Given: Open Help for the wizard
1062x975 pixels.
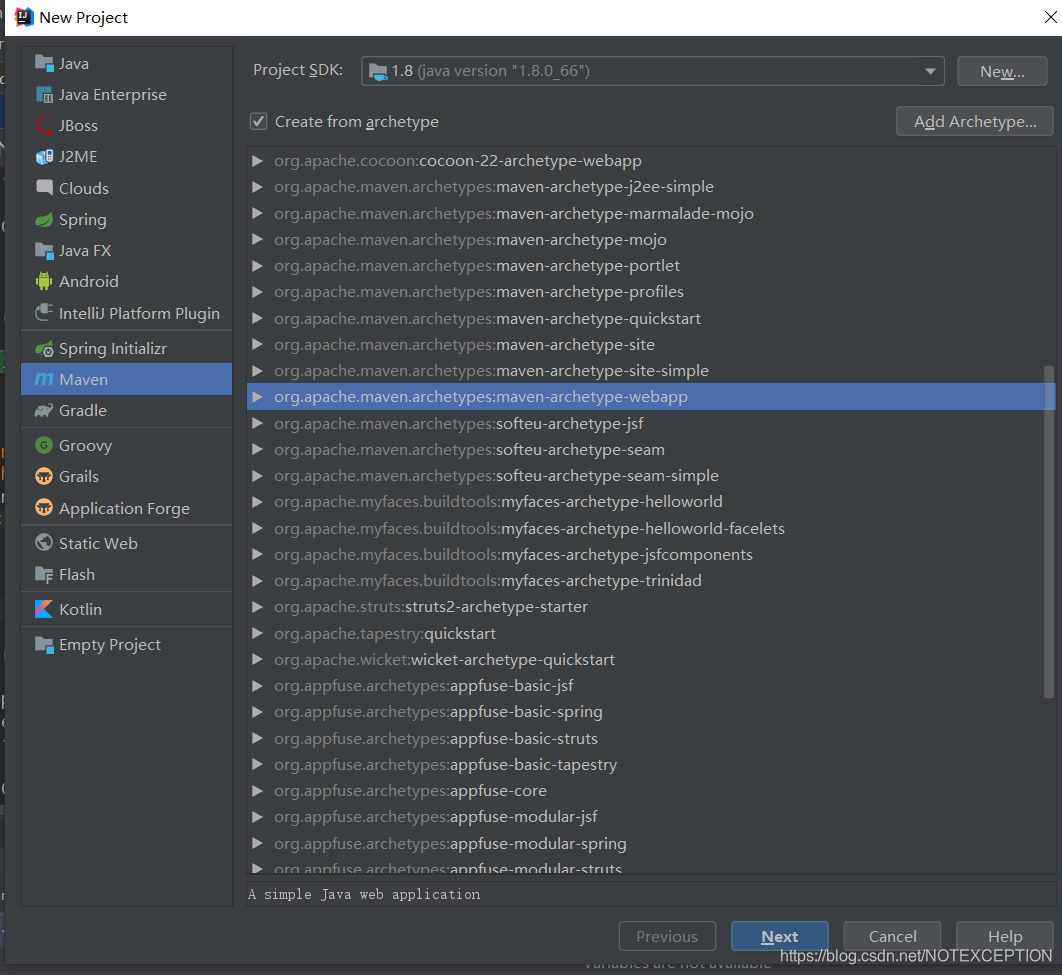Looking at the screenshot, I should coord(1004,936).
